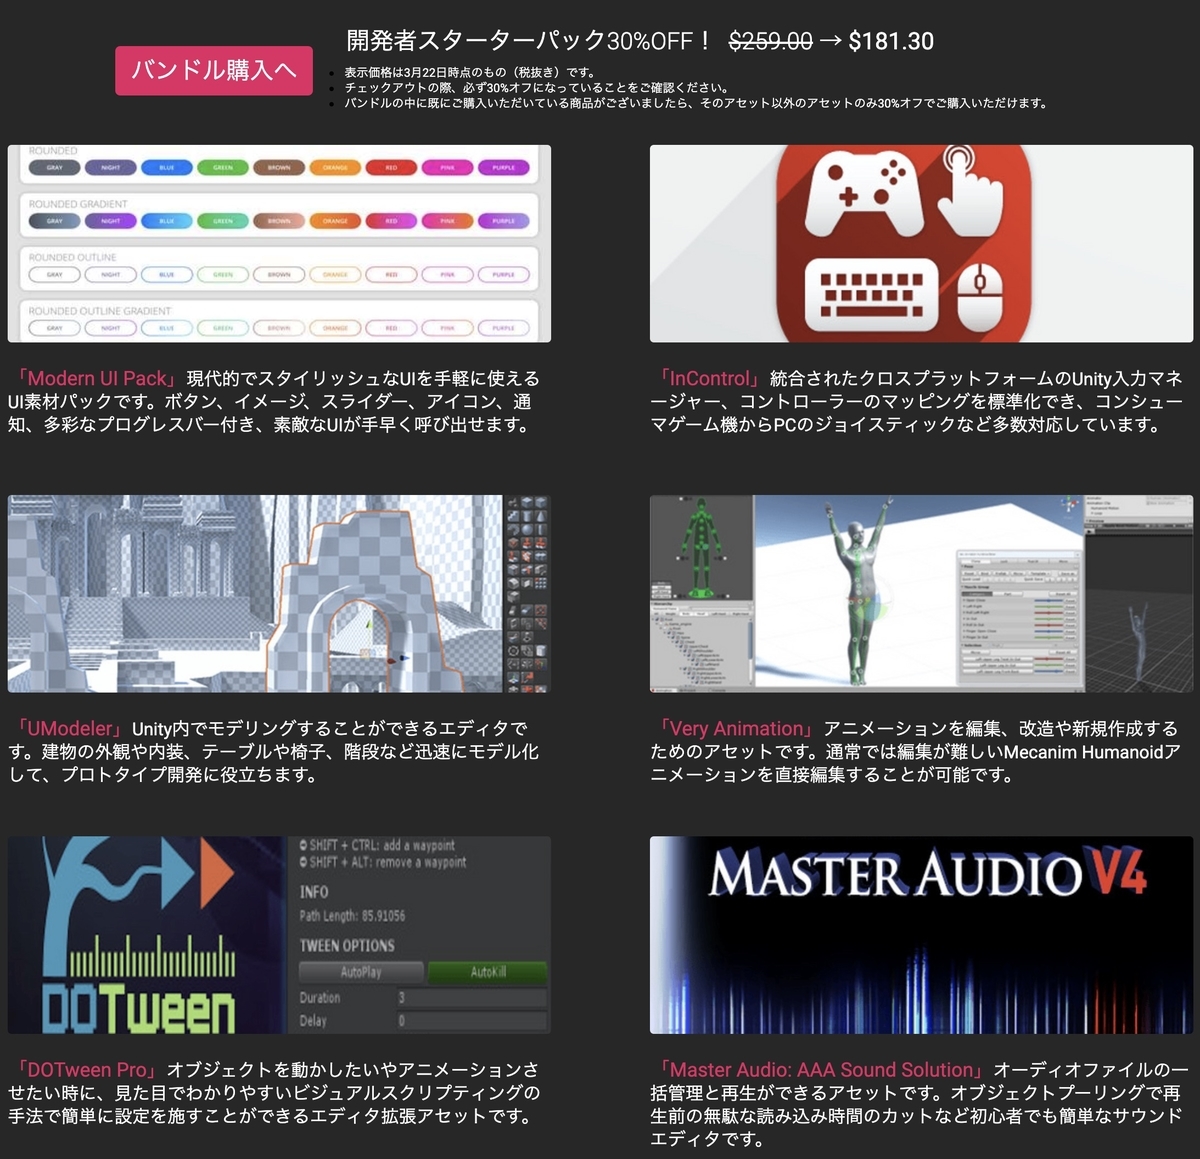Open the 「Modern UI Pack」 link
The height and width of the screenshot is (1159, 1200).
(95, 379)
